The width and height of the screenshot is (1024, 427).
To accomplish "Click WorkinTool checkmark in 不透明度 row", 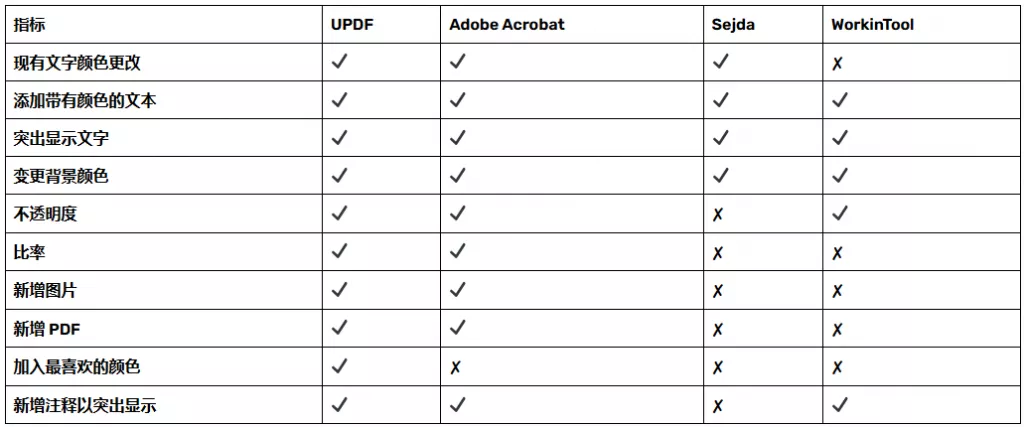I will 840,214.
